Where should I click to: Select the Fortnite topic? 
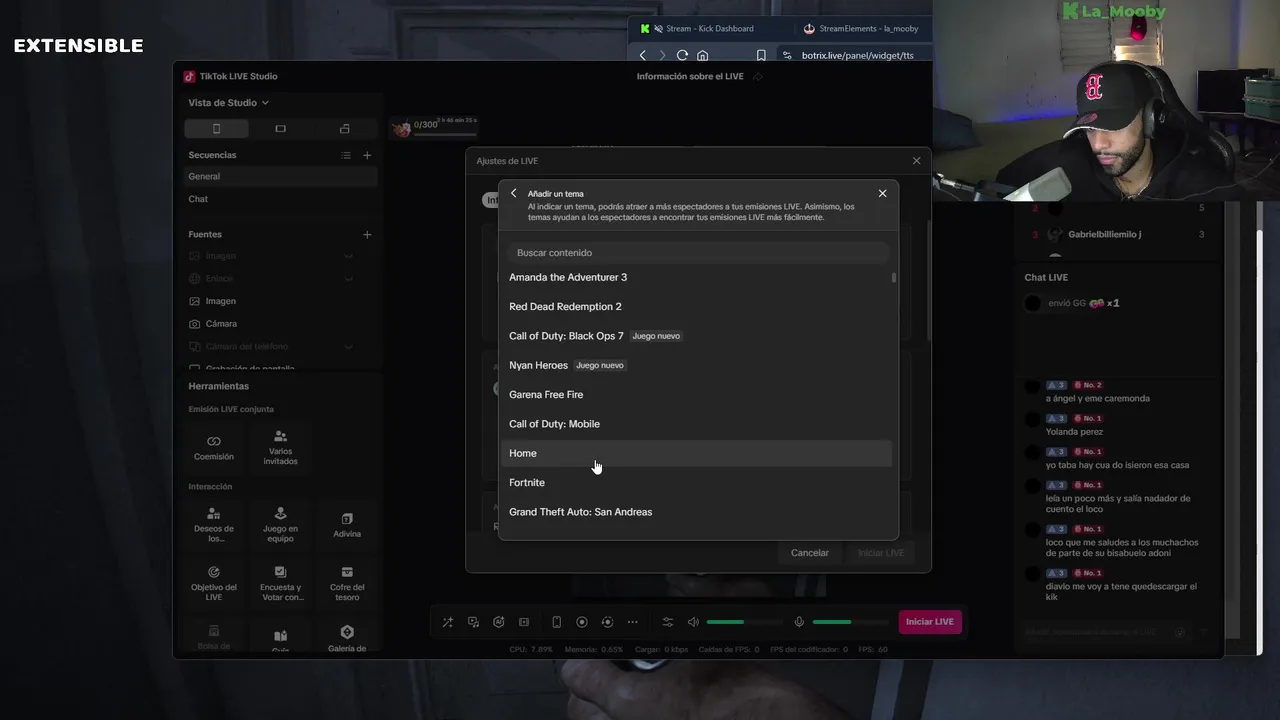pos(698,482)
